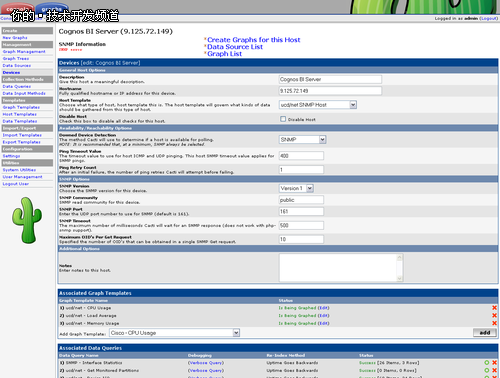Screen dimensions: 500x378
Task: Reload the SNMP Interface Statistics data query
Action: pos(487,362)
